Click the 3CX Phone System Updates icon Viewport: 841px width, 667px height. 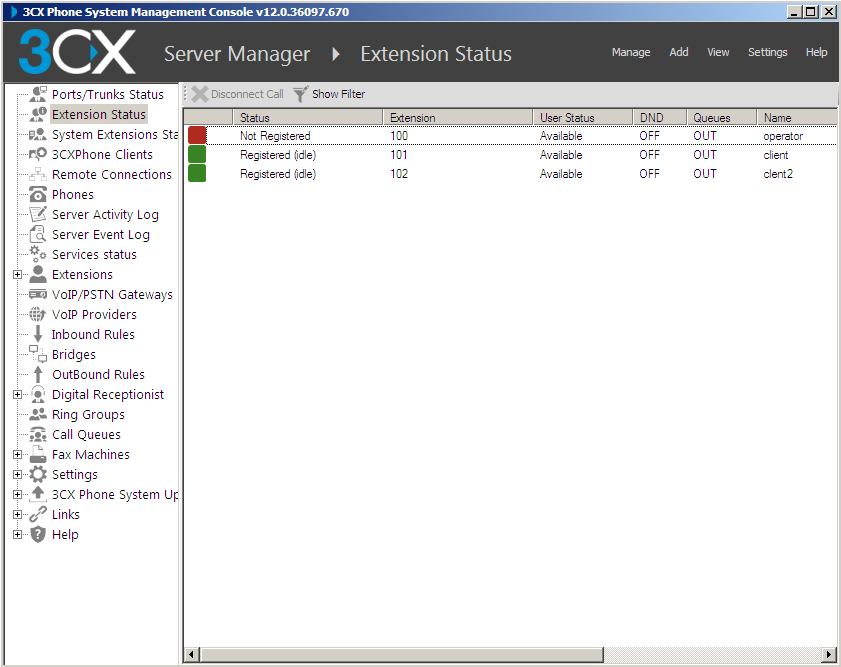(x=38, y=494)
